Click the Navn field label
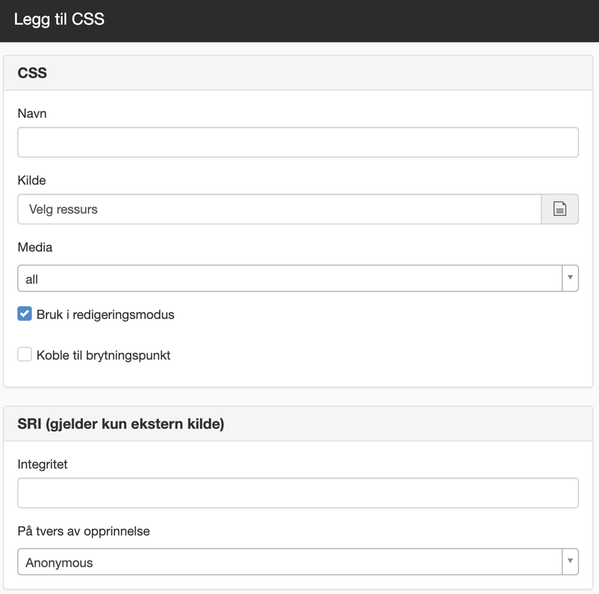 (x=32, y=113)
